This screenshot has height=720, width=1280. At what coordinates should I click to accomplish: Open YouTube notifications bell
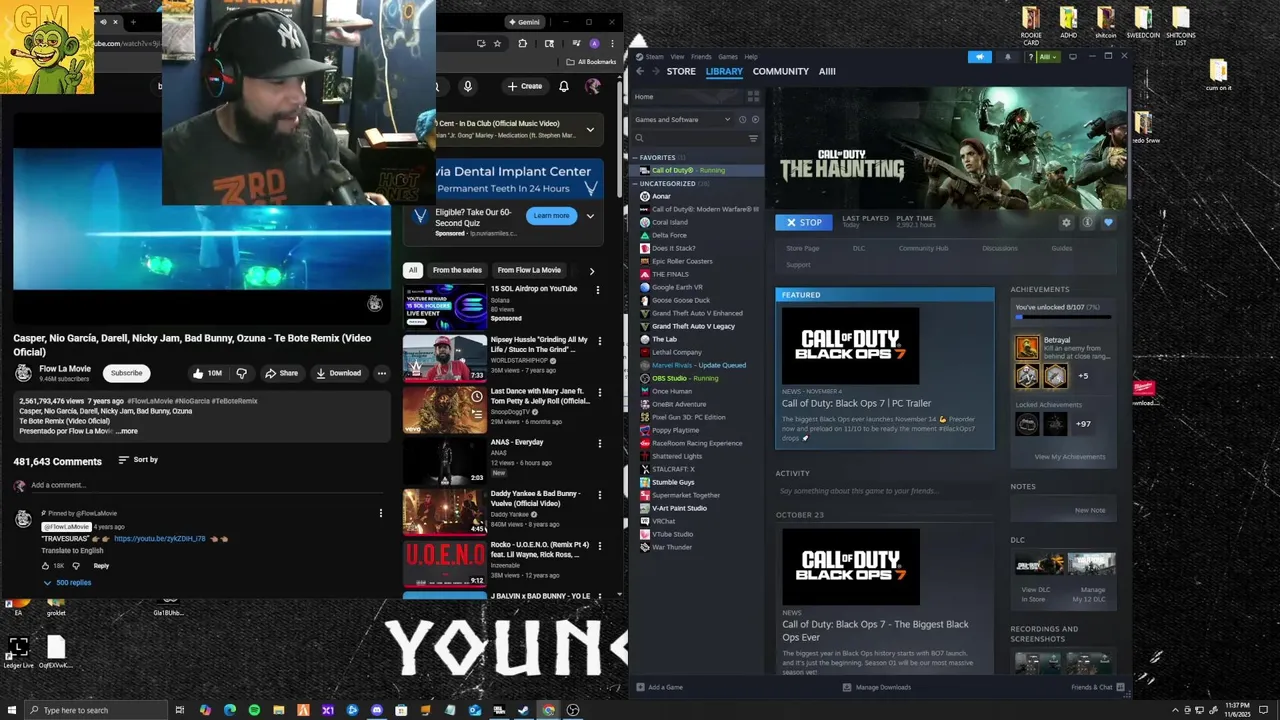[x=564, y=86]
